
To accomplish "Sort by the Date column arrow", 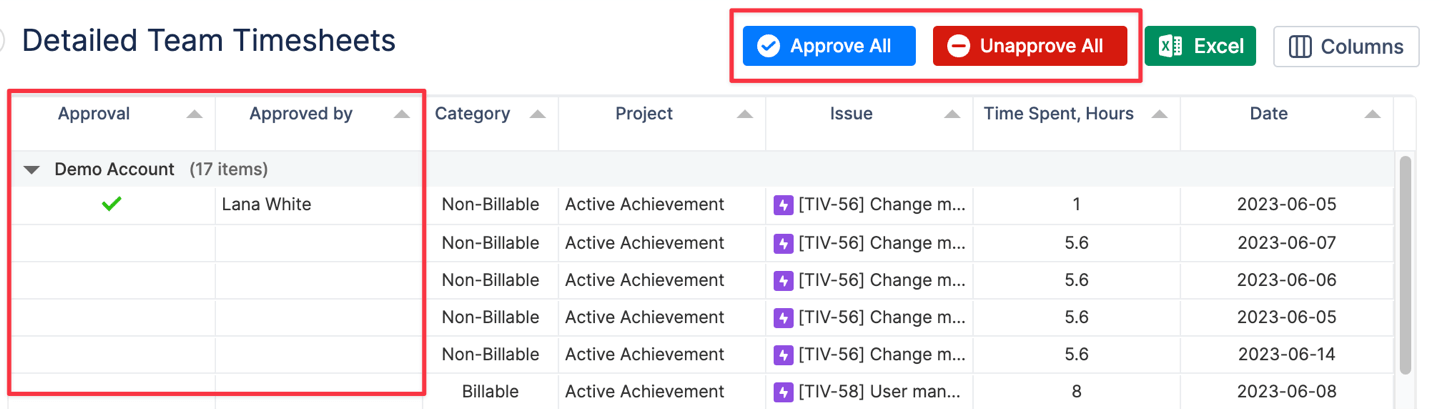I will pos(1373,114).
